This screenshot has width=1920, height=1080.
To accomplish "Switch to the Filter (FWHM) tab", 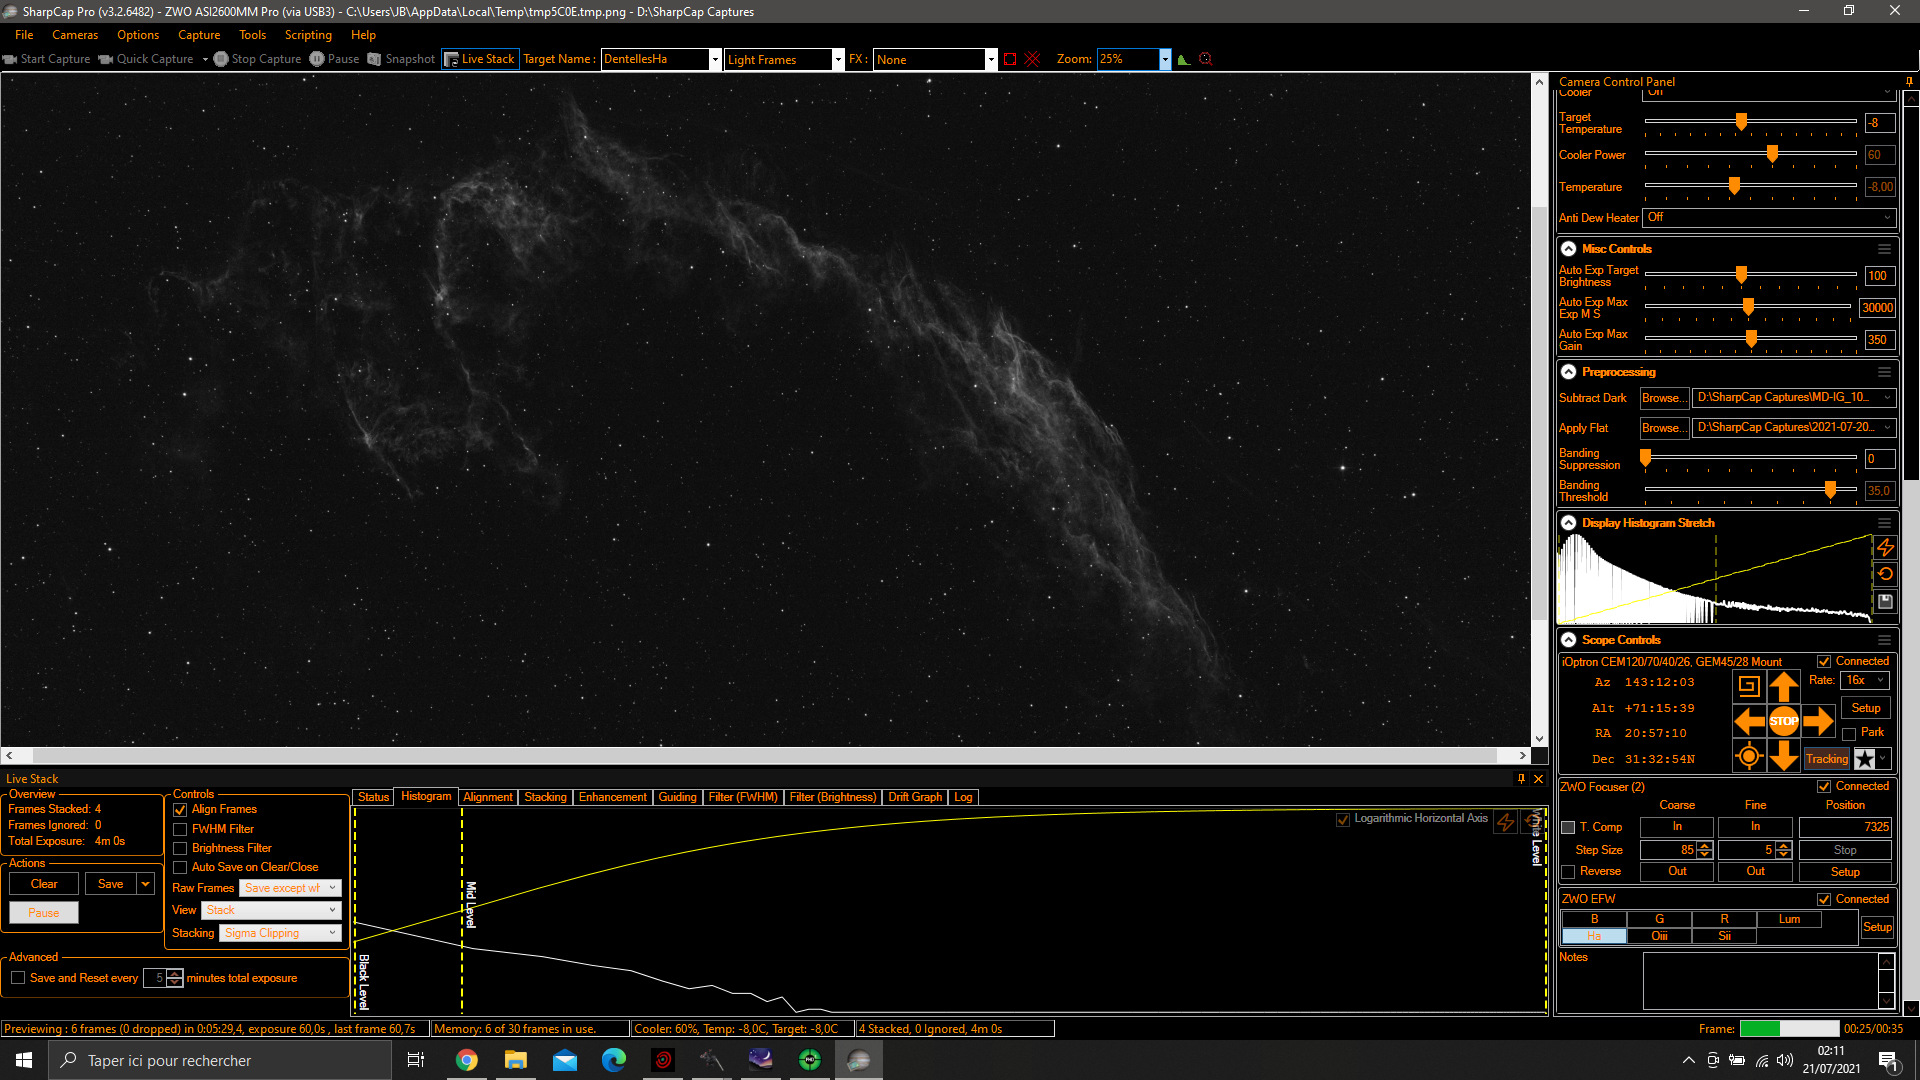I will point(743,797).
